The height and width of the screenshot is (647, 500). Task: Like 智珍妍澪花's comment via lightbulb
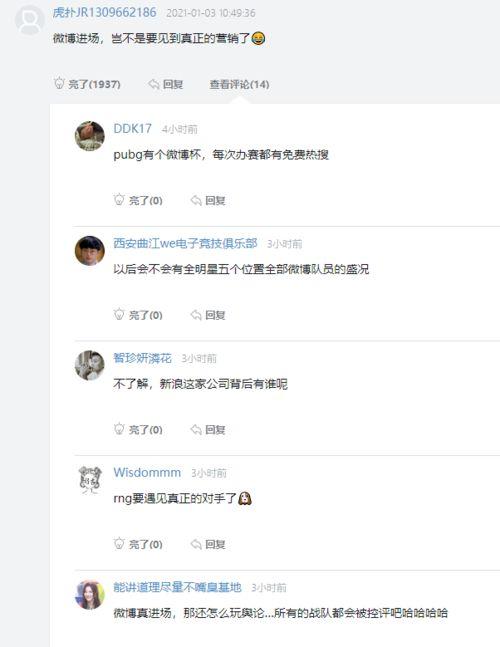click(119, 429)
